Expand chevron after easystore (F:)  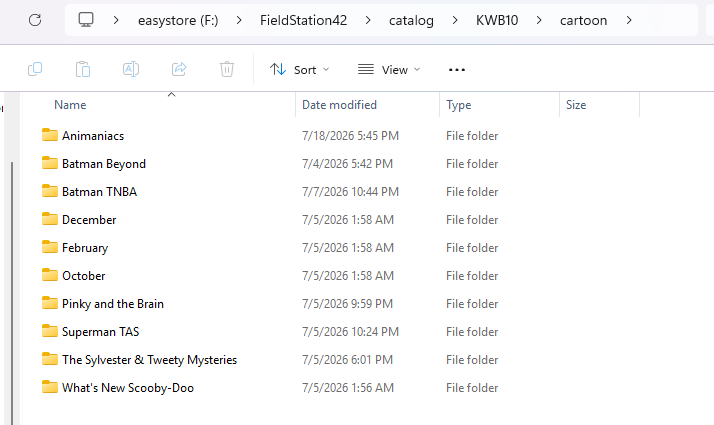(239, 20)
